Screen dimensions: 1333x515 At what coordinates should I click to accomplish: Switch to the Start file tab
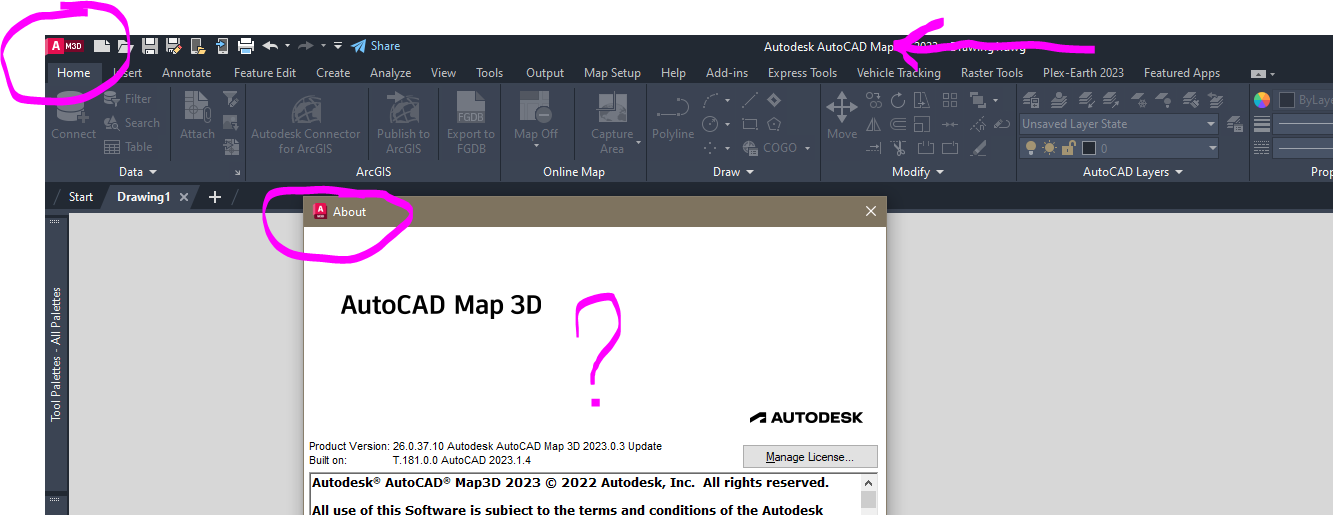pyautogui.click(x=81, y=197)
